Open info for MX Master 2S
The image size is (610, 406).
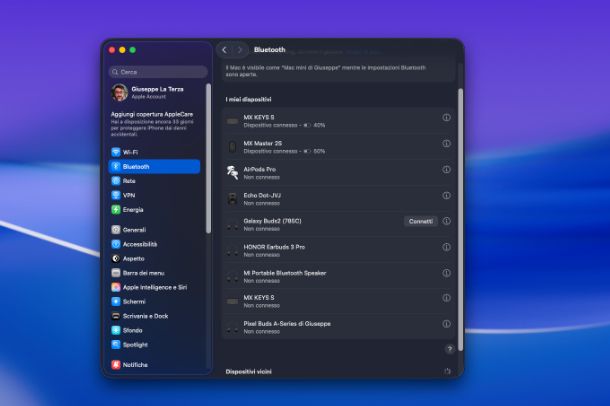(446, 144)
